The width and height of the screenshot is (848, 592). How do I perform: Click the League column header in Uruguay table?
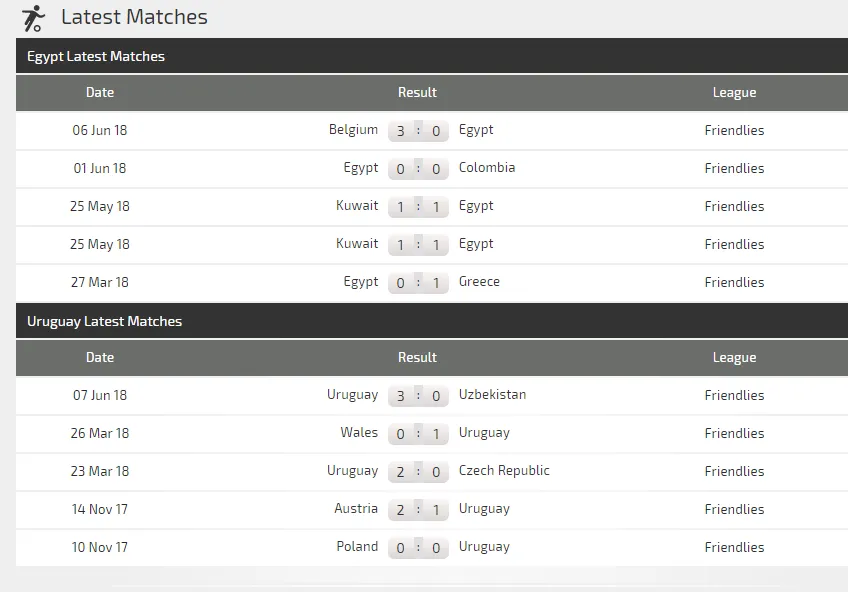[734, 357]
